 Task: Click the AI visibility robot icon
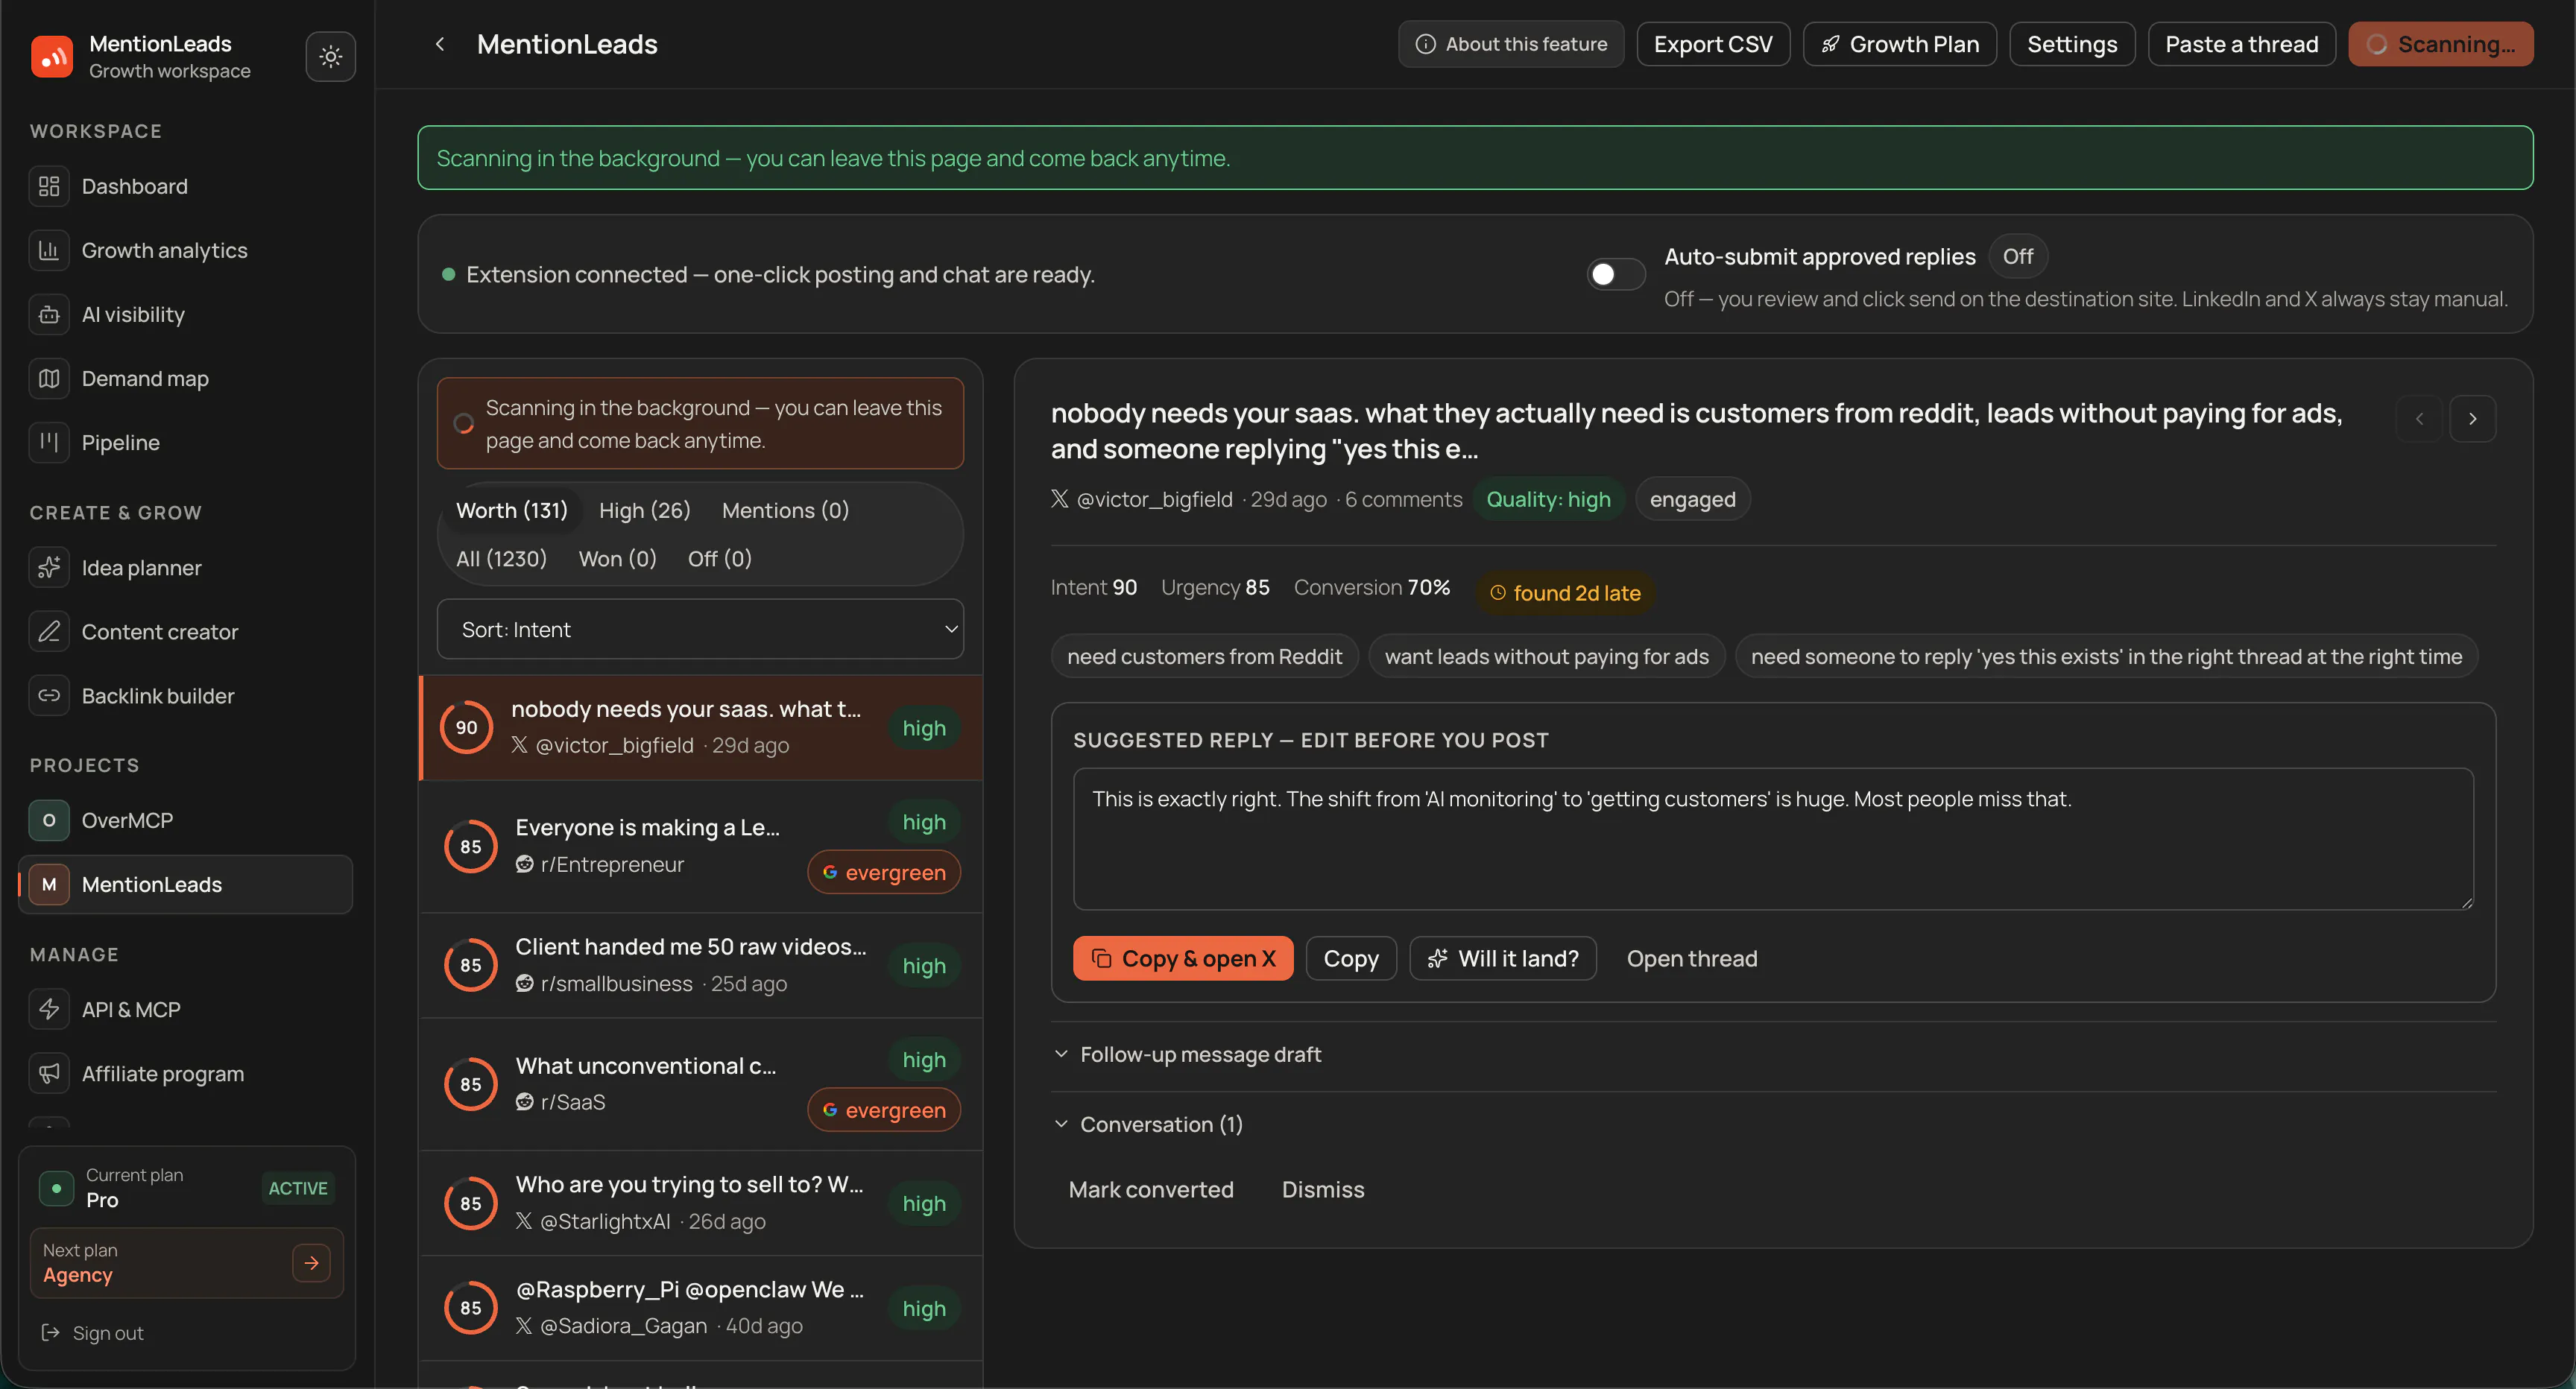[x=49, y=314]
